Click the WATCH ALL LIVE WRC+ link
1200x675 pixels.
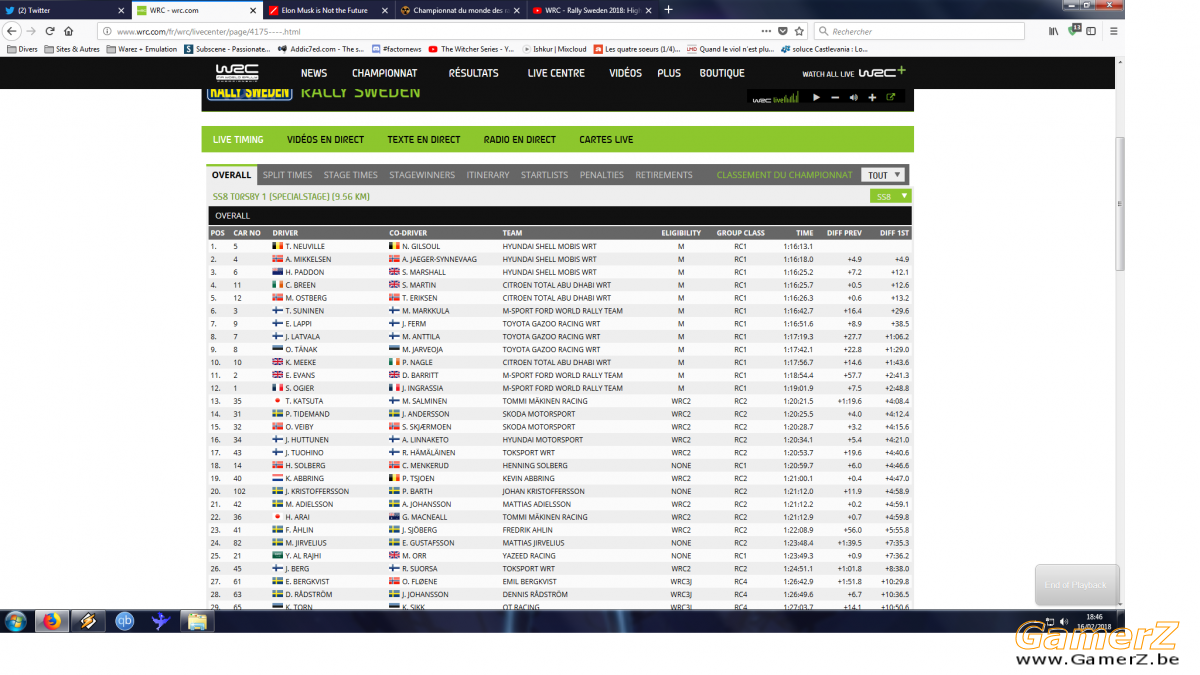pos(854,72)
